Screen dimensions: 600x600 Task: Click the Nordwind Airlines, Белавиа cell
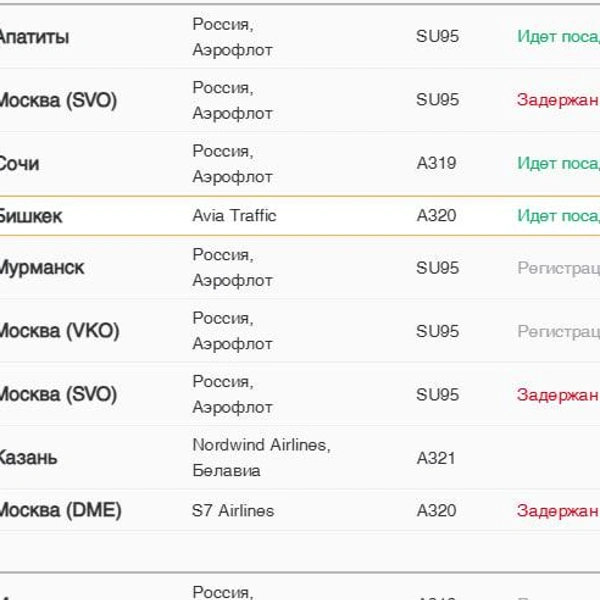261,457
